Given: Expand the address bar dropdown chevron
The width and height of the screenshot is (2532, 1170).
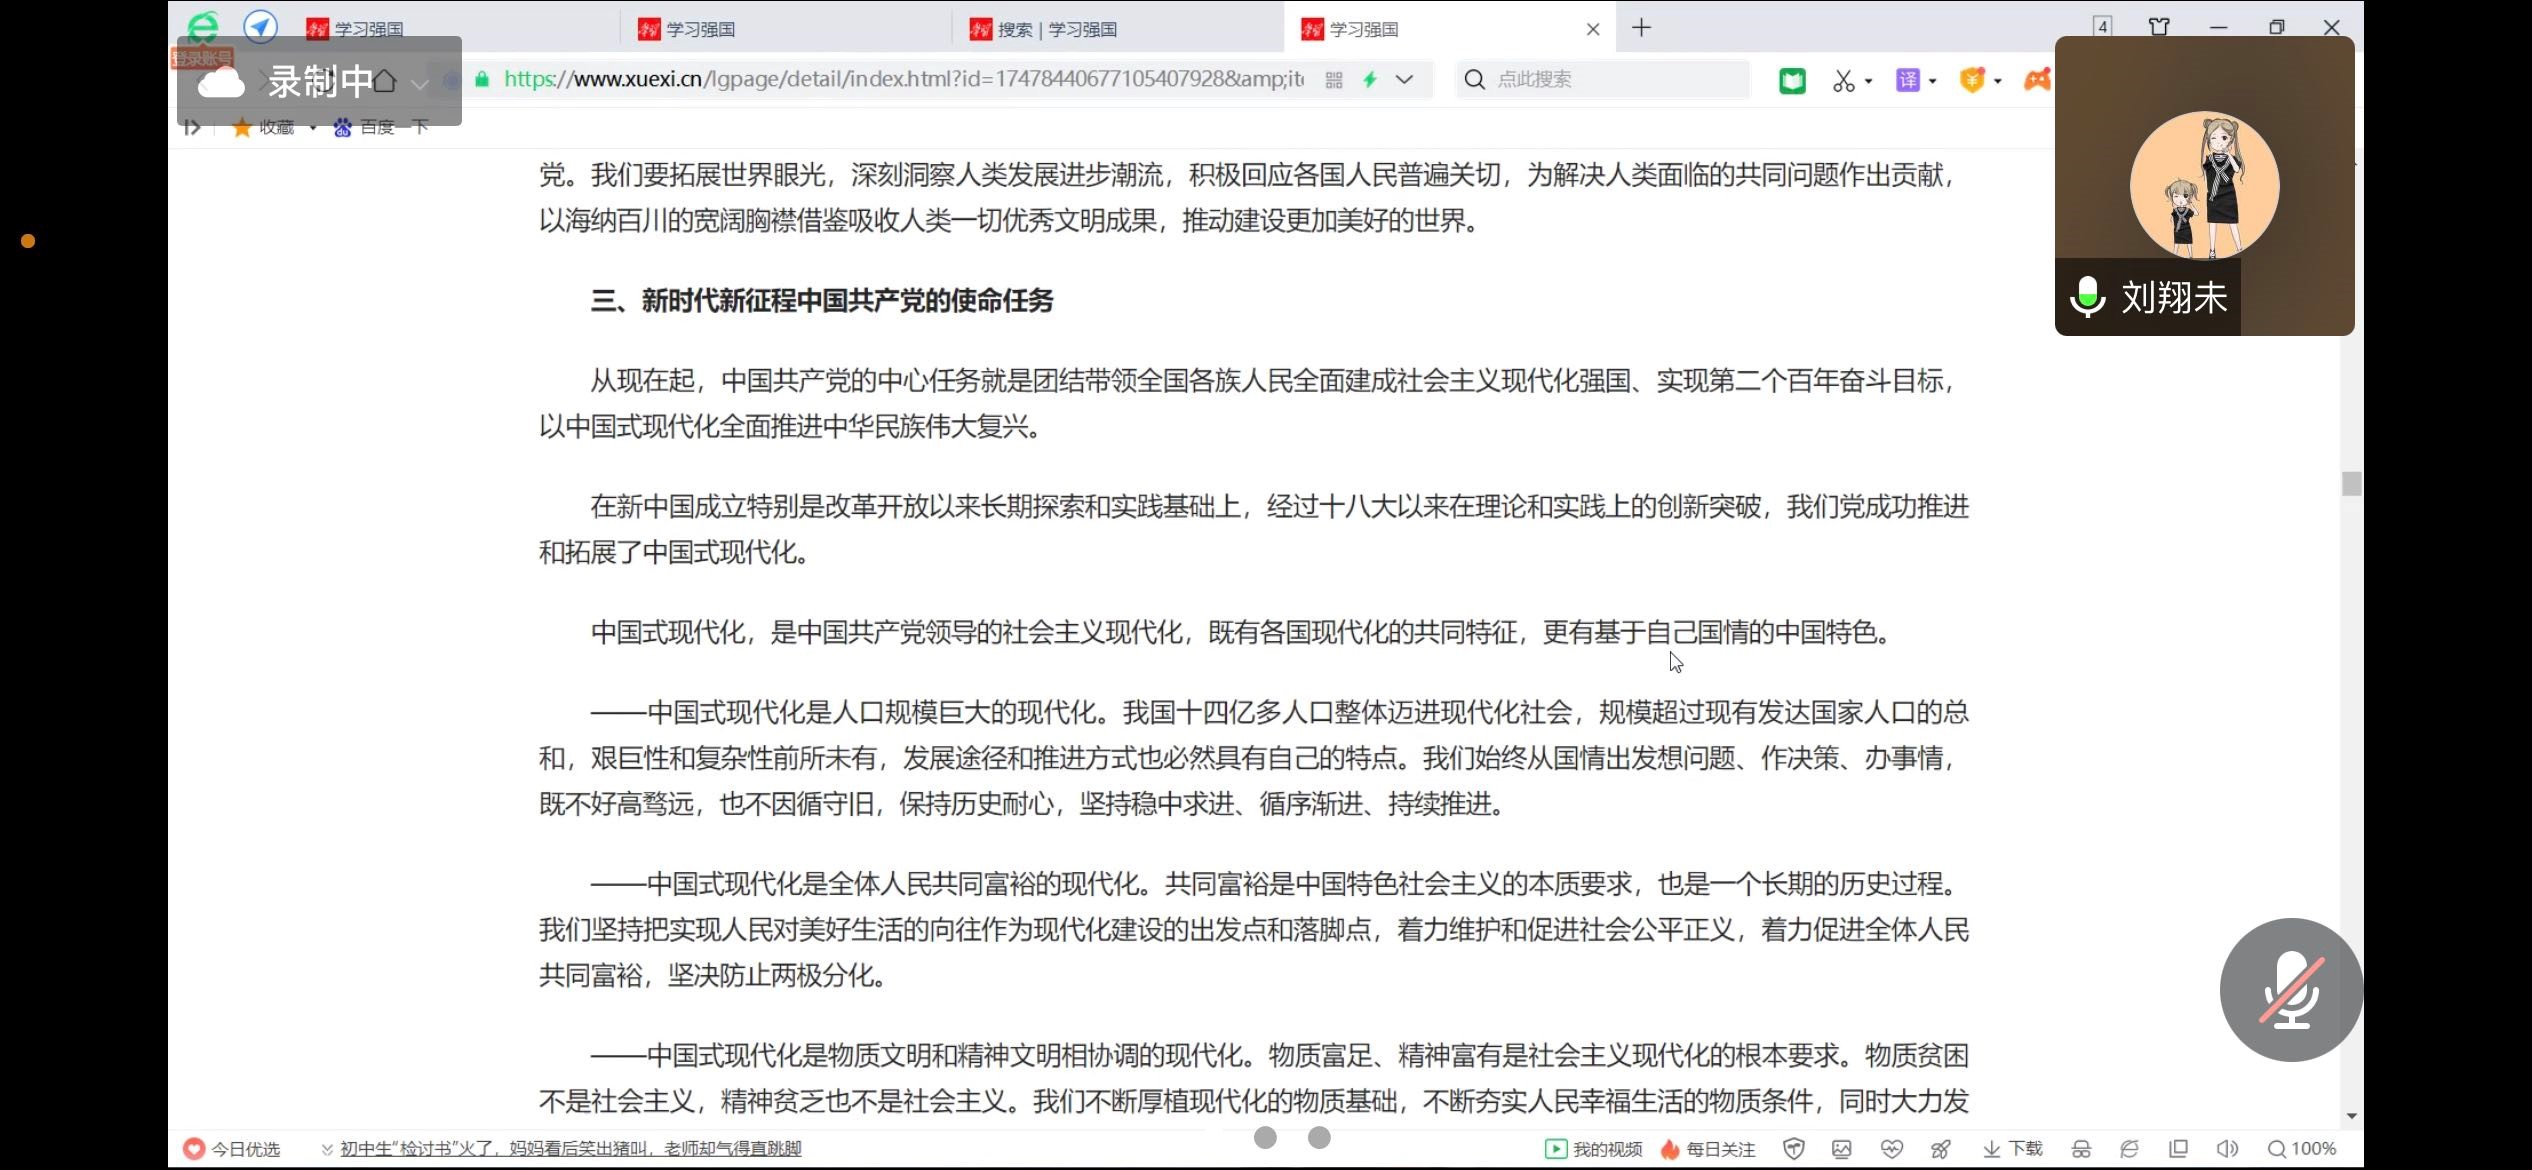Looking at the screenshot, I should (x=1405, y=80).
